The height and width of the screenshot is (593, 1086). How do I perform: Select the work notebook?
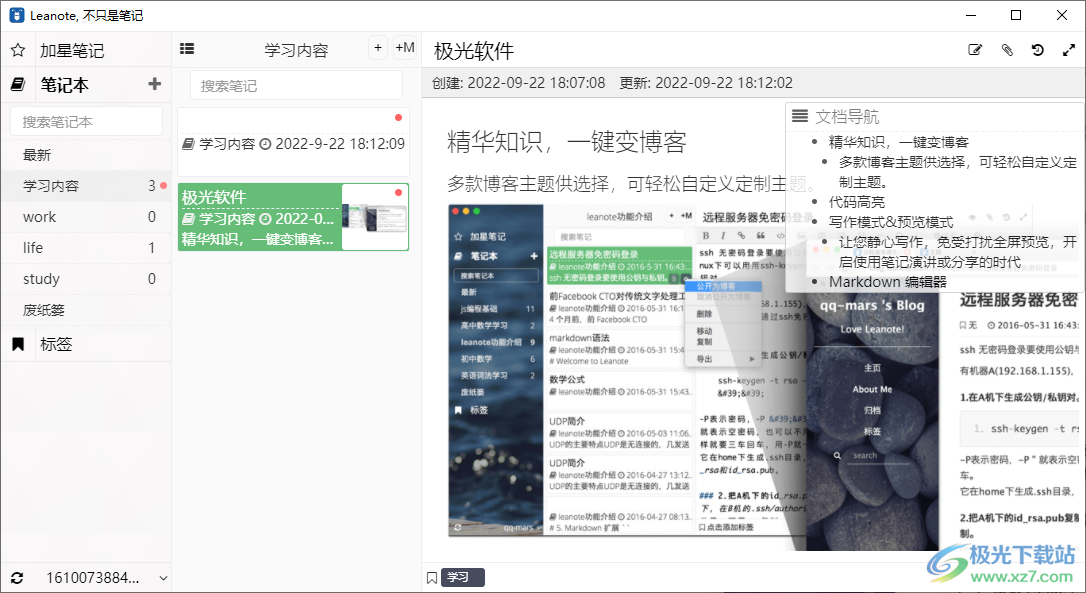(x=87, y=217)
